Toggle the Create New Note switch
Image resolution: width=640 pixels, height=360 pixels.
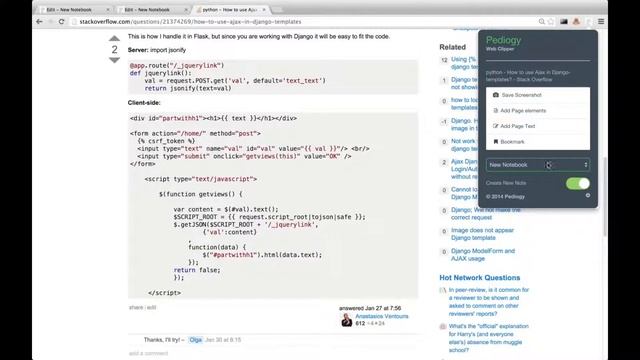pos(578,183)
